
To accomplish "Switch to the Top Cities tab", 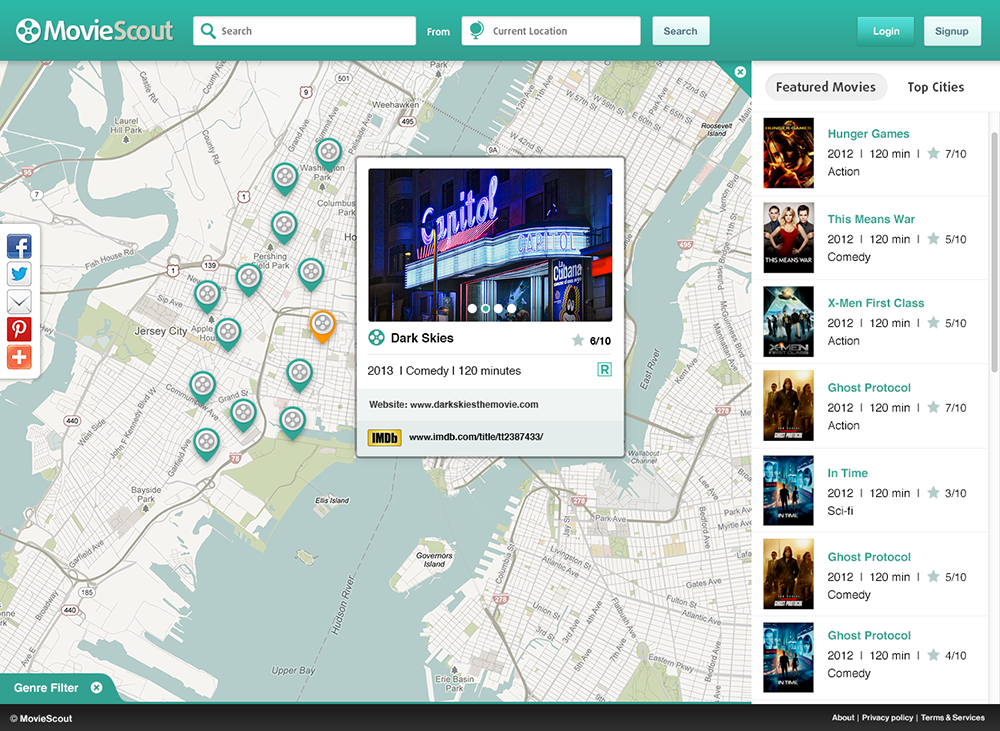I will point(935,87).
